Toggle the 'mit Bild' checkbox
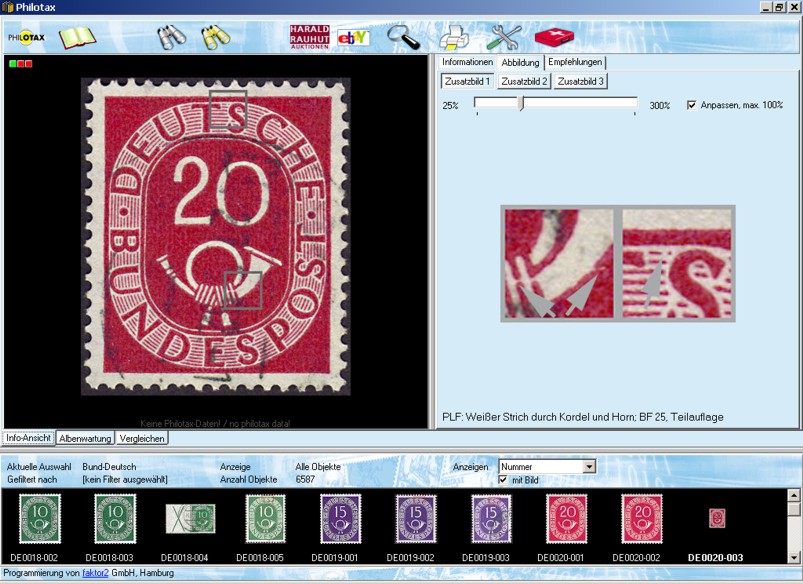 click(x=503, y=480)
